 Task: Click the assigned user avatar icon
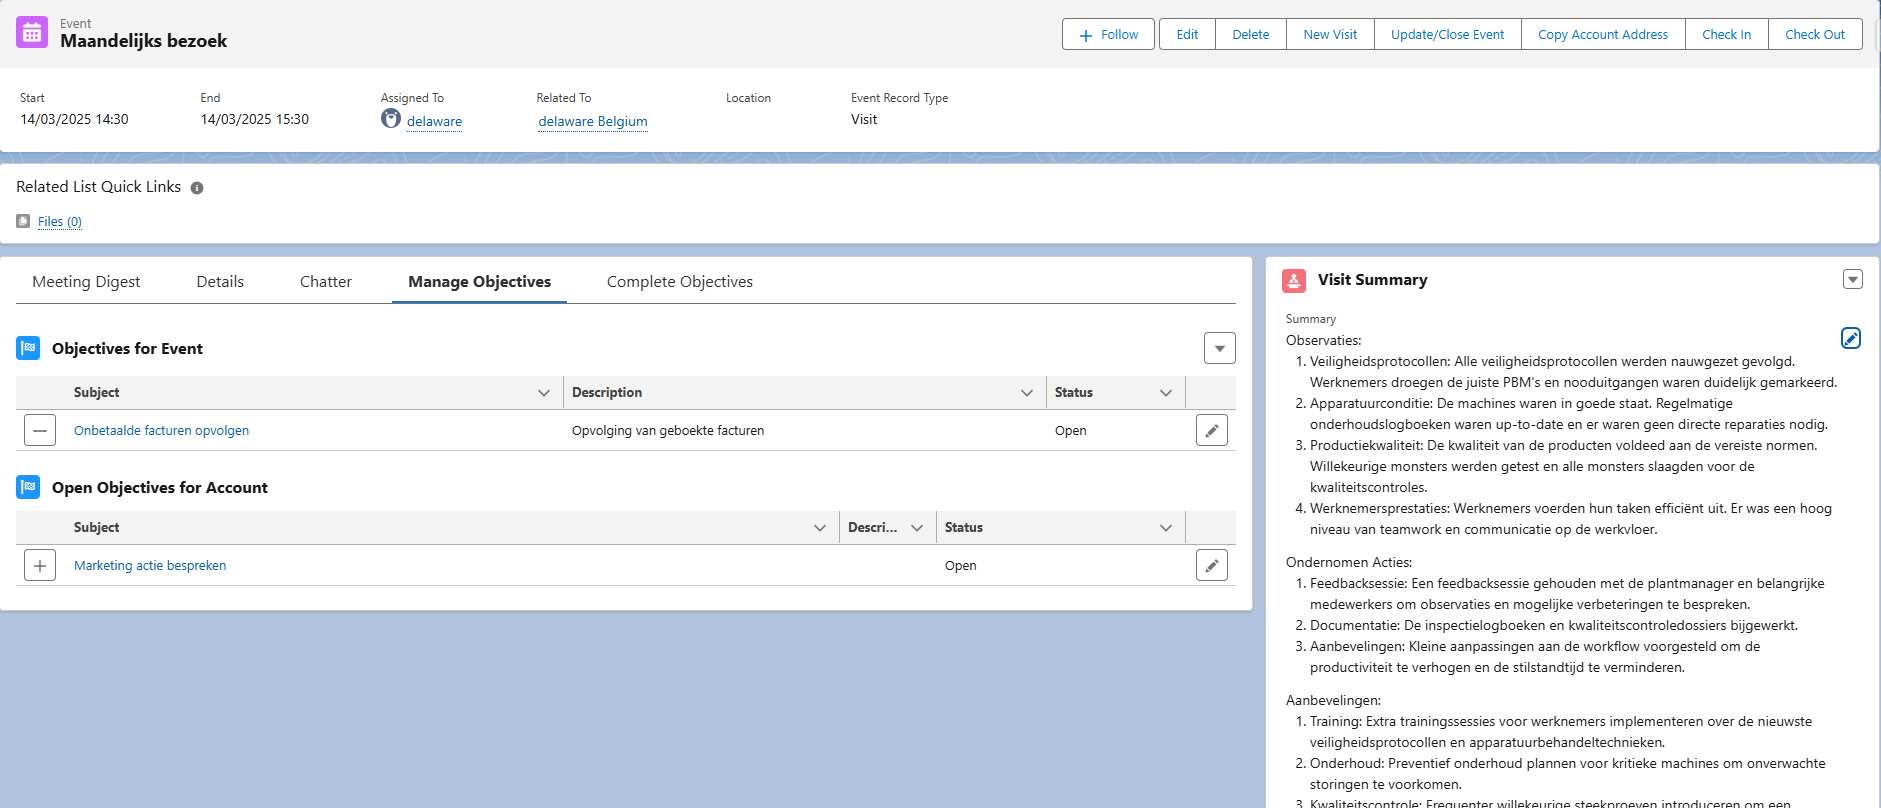point(391,119)
